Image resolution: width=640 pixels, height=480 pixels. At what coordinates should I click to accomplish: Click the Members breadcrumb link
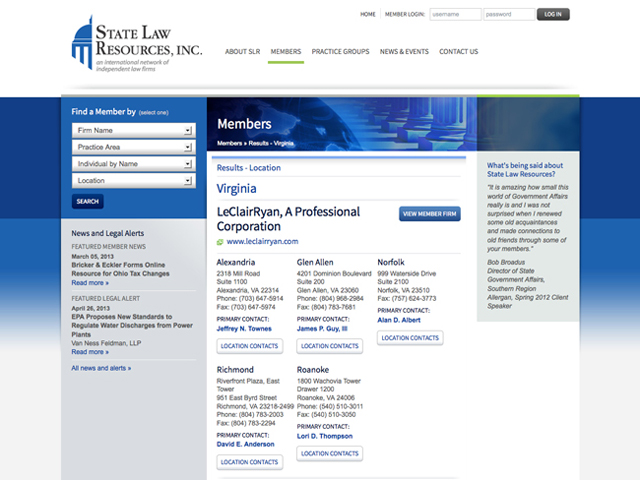(229, 143)
